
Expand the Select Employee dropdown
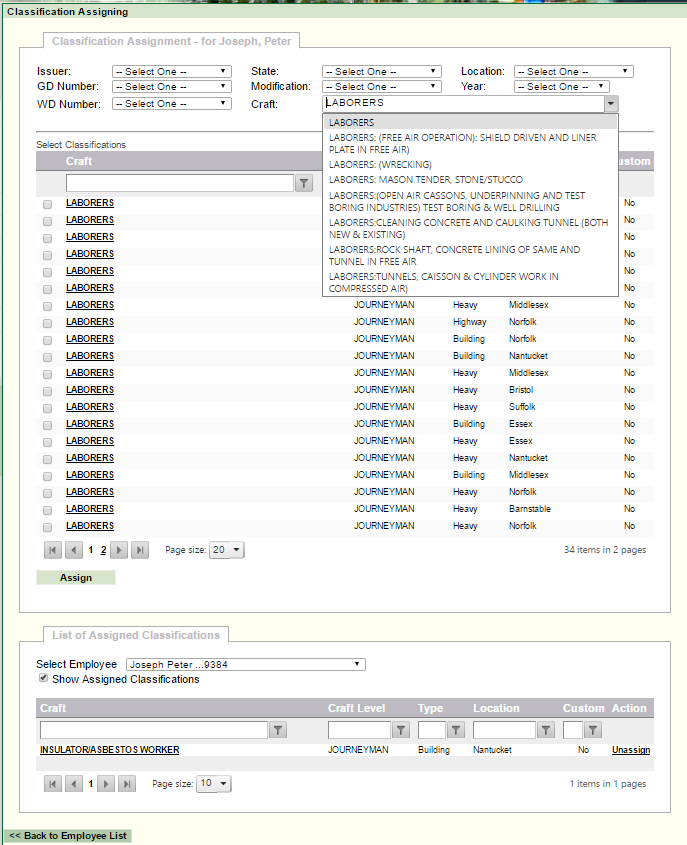click(x=245, y=664)
